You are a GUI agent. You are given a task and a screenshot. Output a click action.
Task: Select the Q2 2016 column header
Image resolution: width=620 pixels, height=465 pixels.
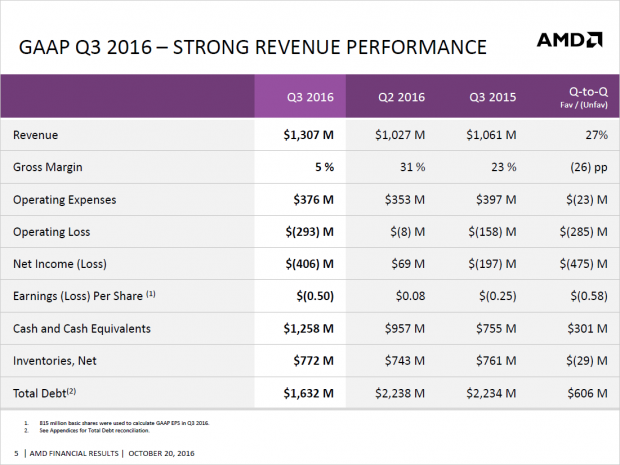(400, 98)
